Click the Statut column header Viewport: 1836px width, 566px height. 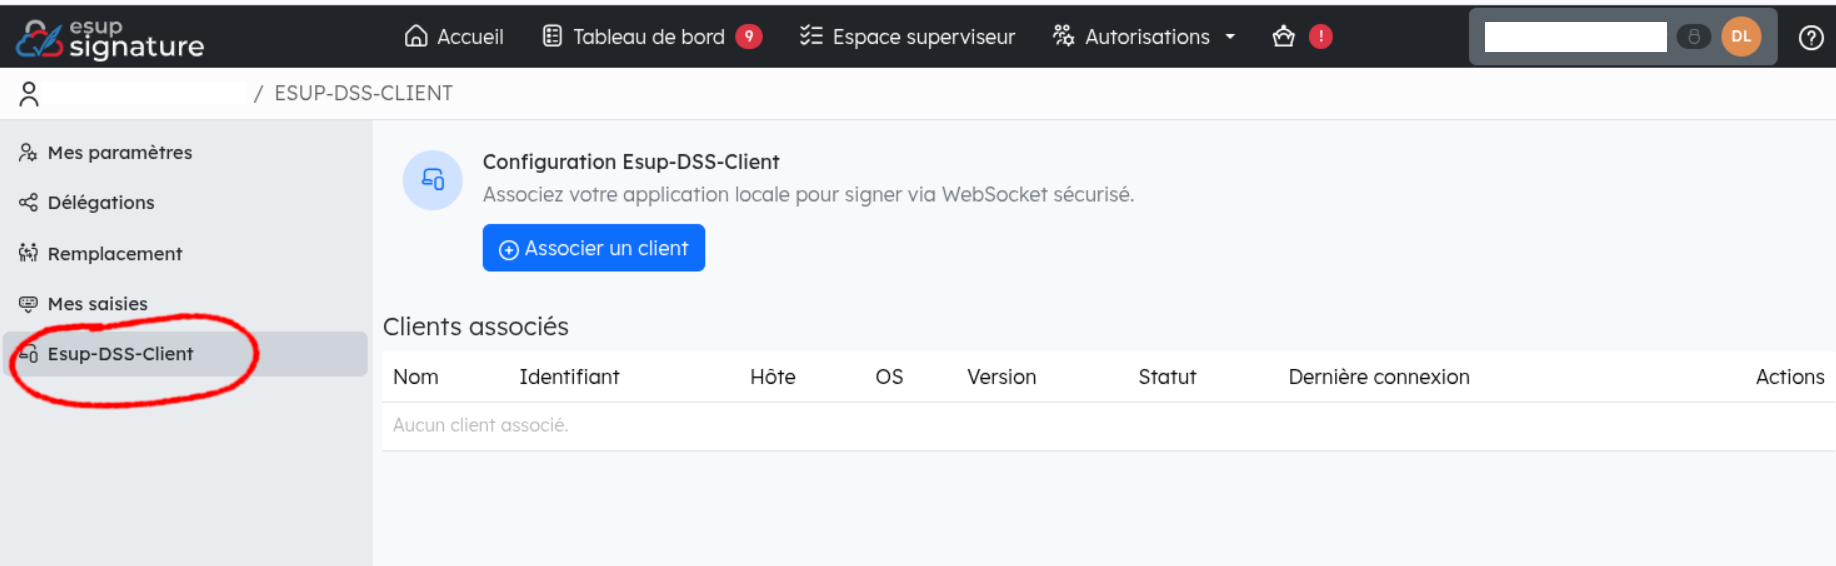pos(1167,377)
